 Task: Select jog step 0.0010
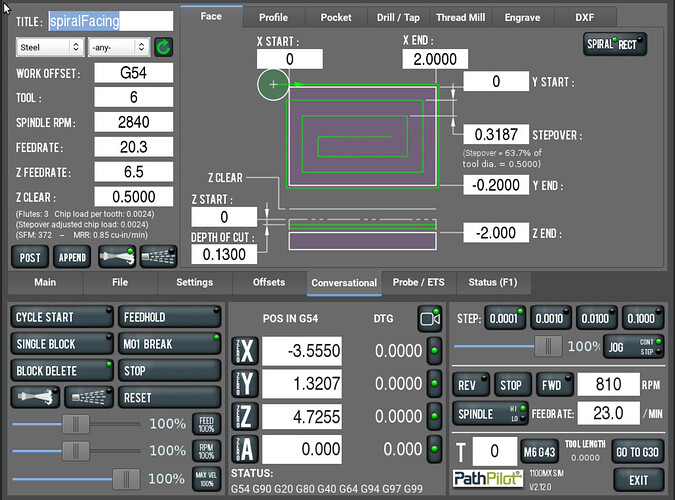(x=551, y=318)
